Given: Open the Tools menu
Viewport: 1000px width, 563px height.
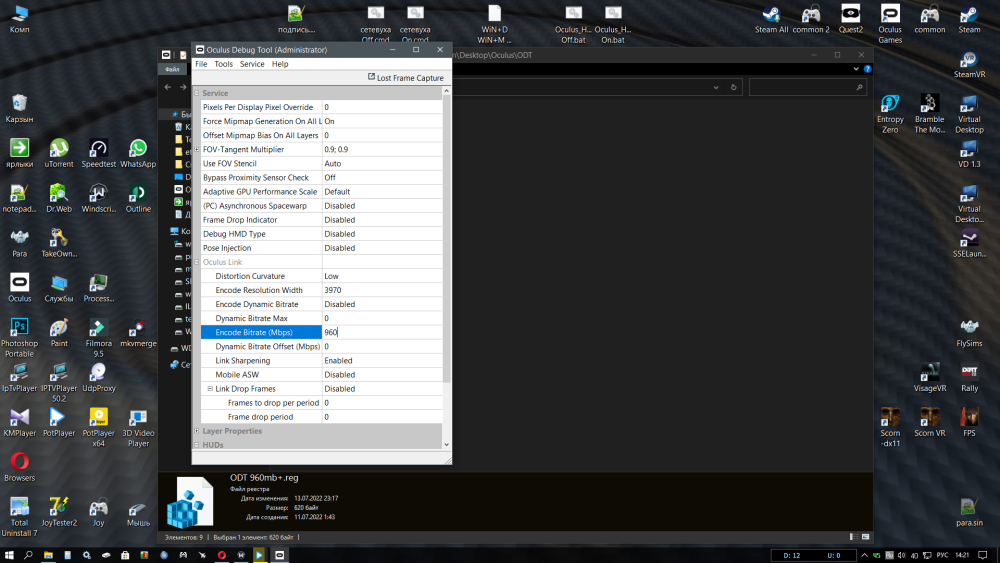Looking at the screenshot, I should click(223, 64).
